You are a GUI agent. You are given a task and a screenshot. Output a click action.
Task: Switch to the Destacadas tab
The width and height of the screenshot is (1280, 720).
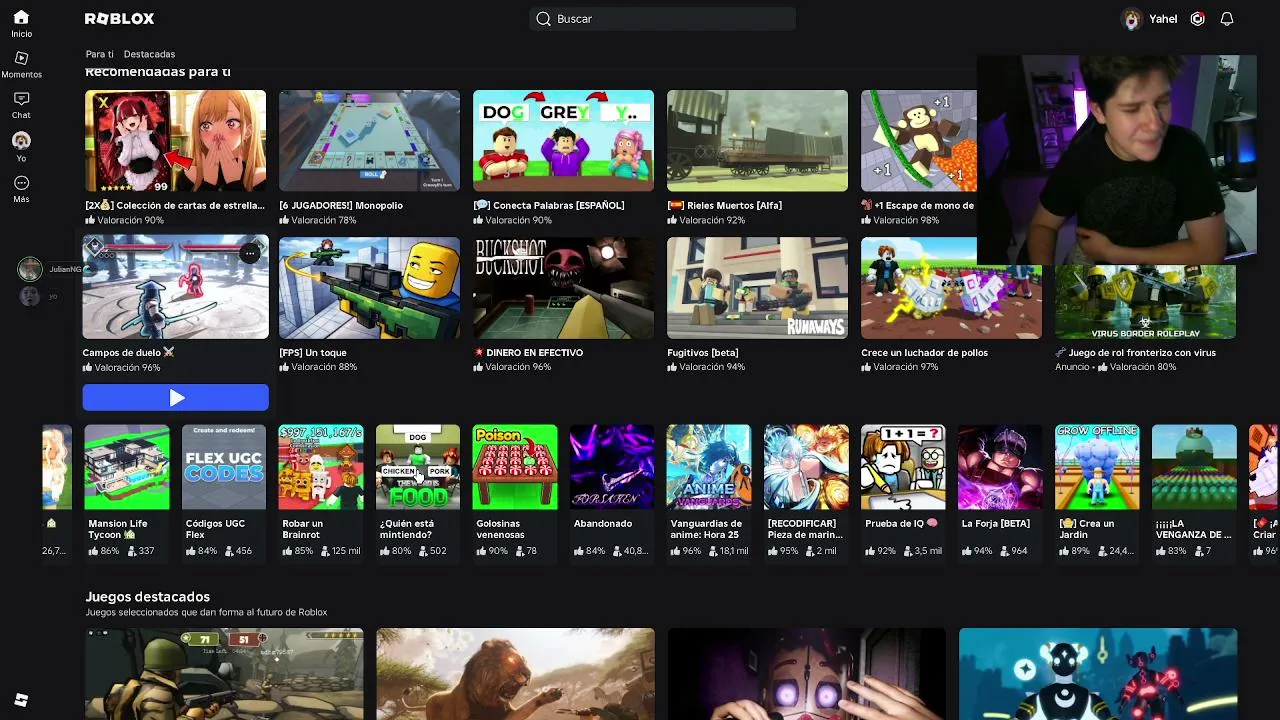(149, 54)
